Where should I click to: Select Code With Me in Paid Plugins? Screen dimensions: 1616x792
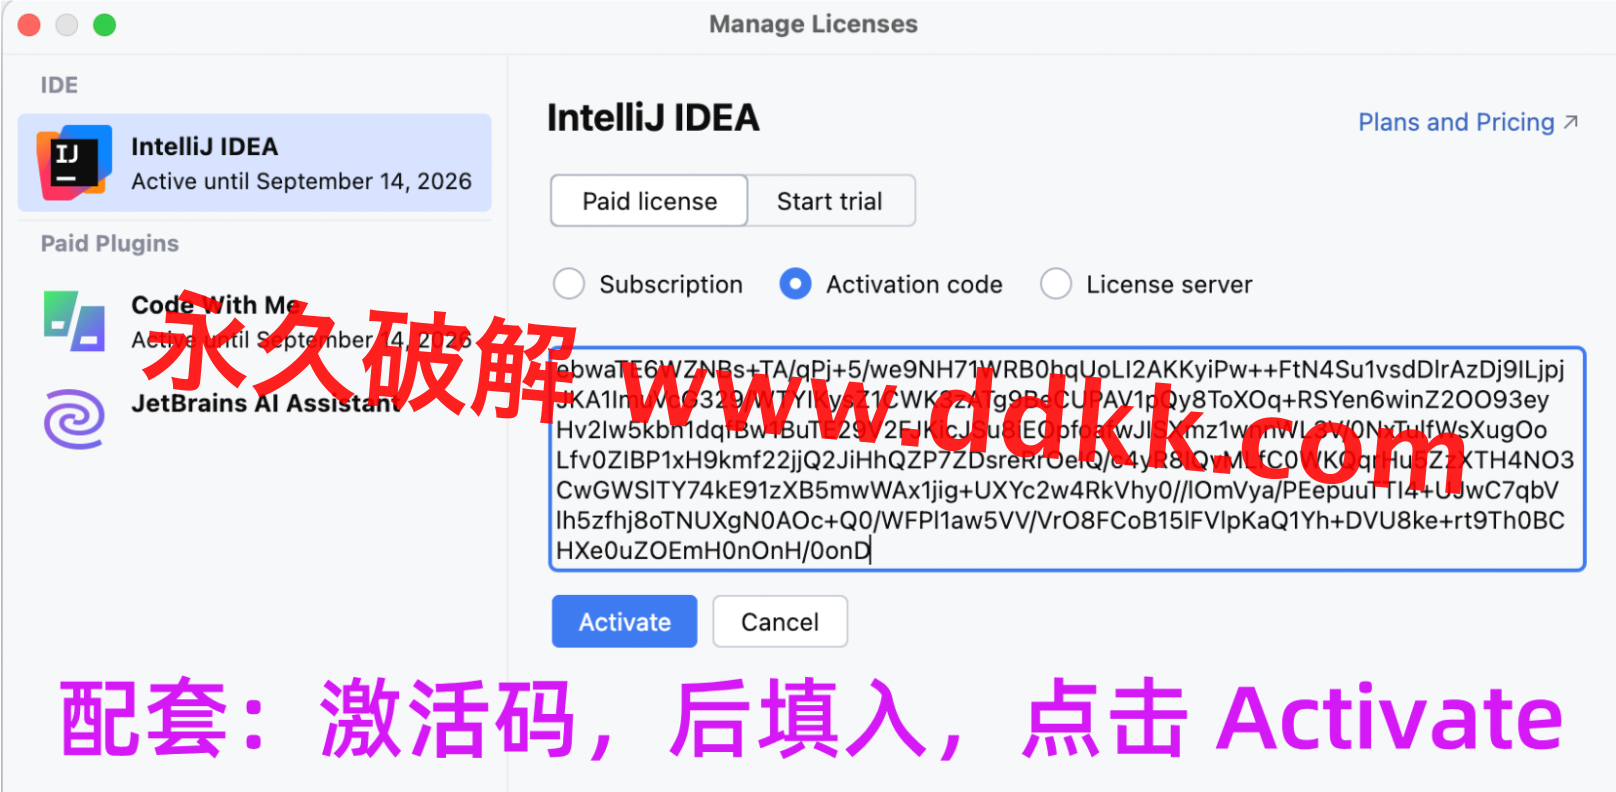[x=254, y=321]
